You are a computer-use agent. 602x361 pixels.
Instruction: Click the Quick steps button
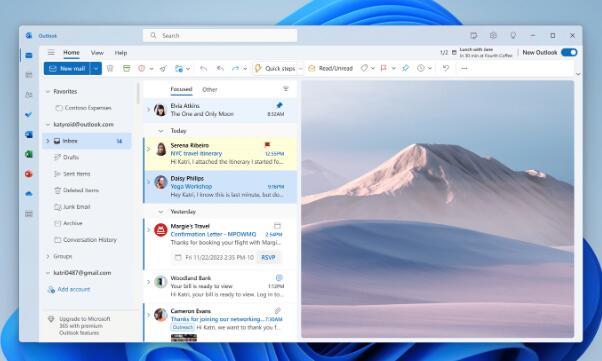coord(275,68)
